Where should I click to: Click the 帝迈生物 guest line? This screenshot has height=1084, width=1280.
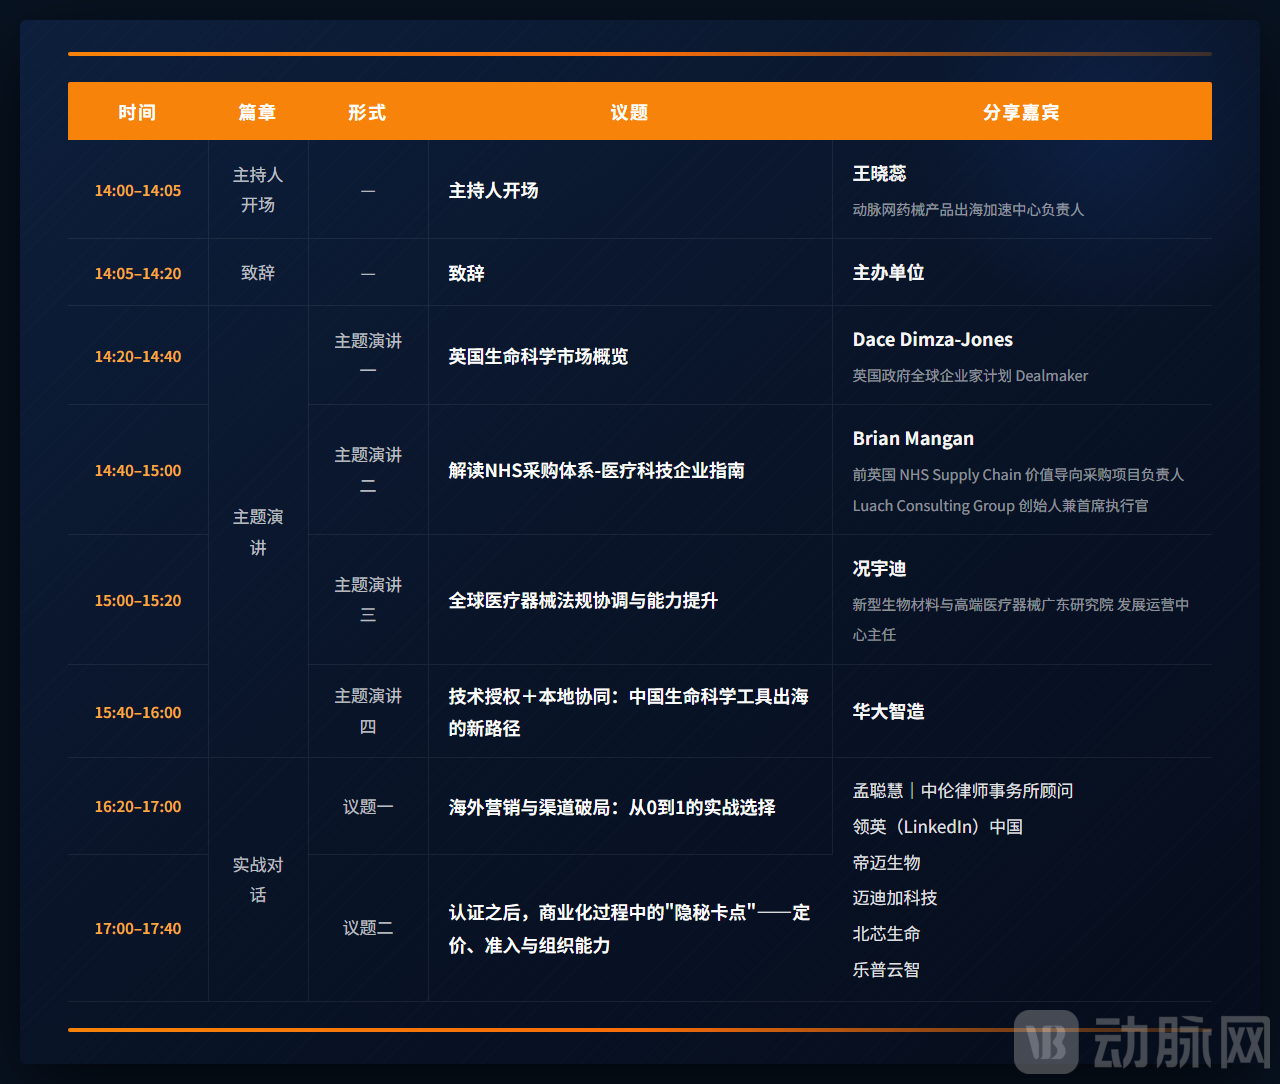pyautogui.click(x=886, y=862)
